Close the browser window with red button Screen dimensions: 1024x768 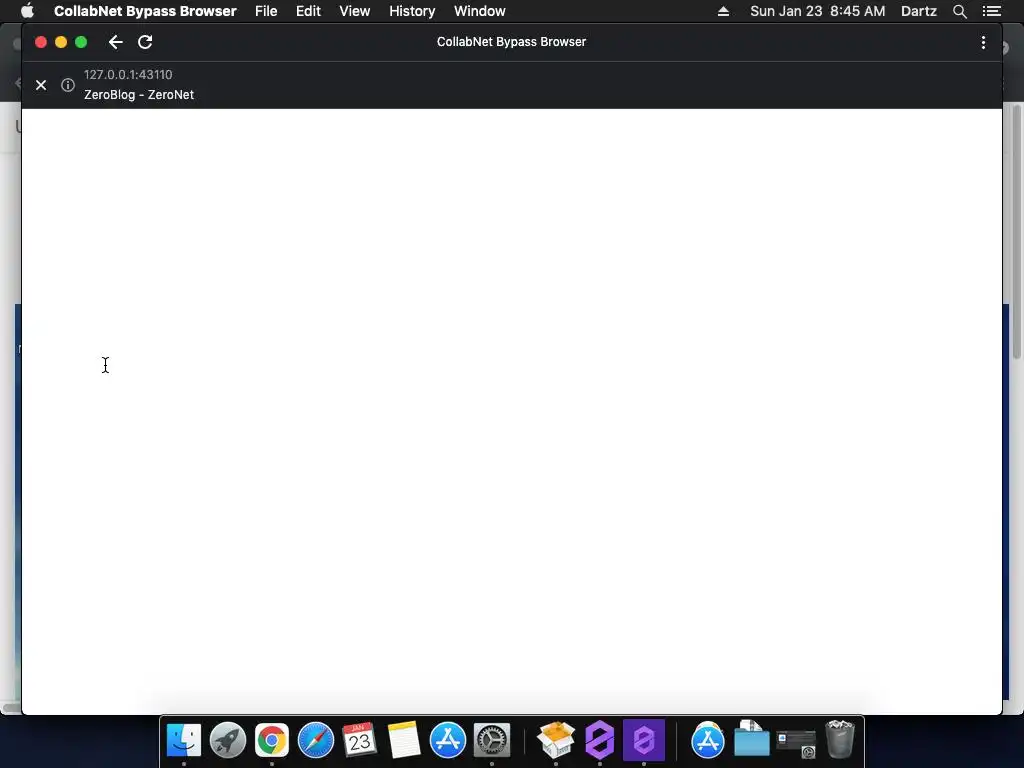pos(40,42)
